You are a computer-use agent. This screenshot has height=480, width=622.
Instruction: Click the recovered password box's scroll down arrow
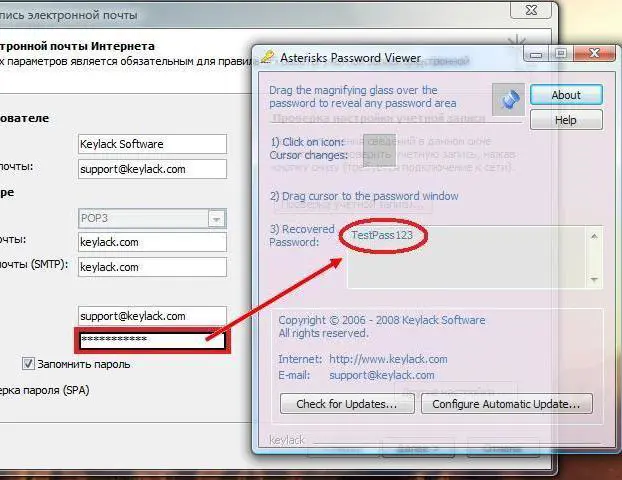(x=594, y=280)
